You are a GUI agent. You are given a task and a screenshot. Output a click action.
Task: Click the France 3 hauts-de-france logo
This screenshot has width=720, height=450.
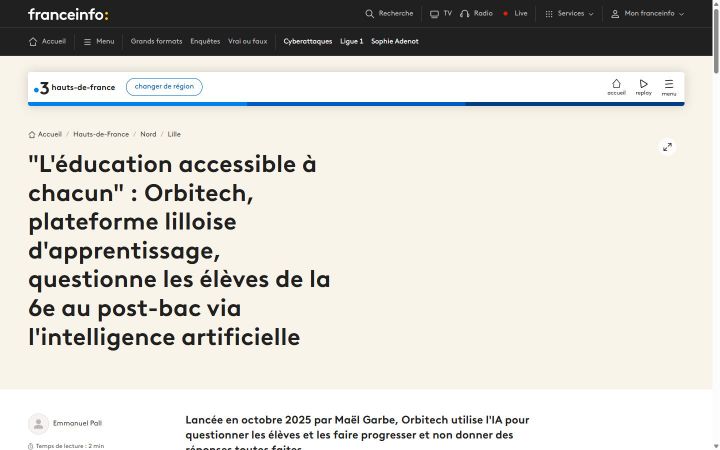pyautogui.click(x=74, y=87)
